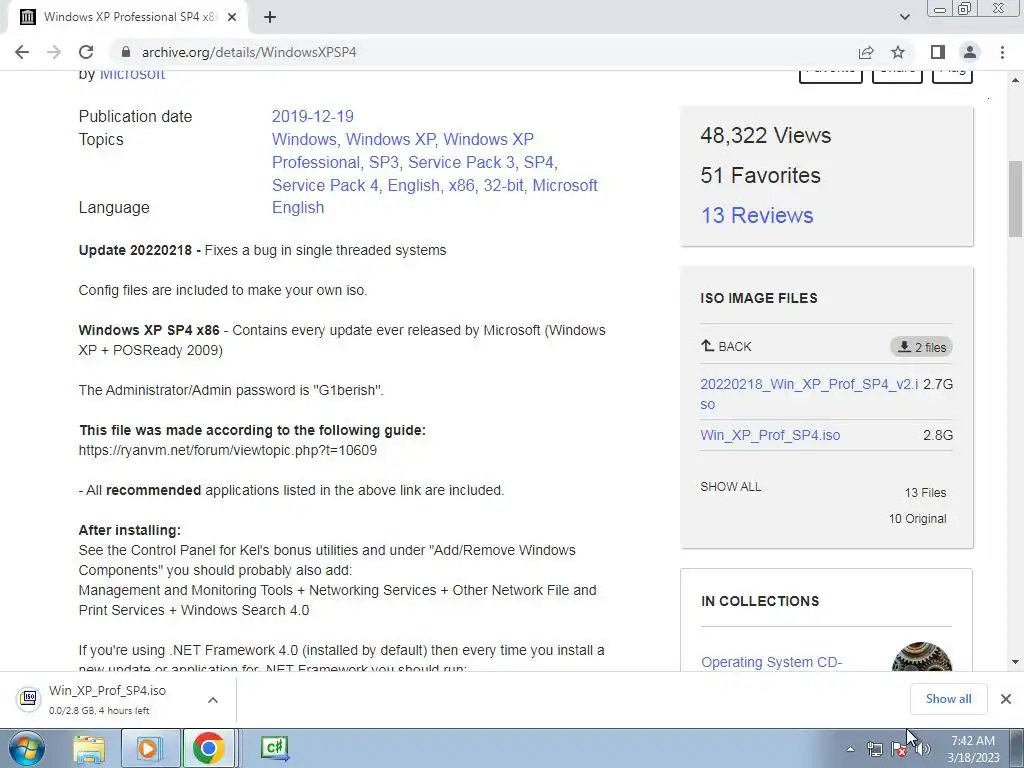Click the padlock site info icon
Screen dimensions: 1024x768
pyautogui.click(x=126, y=52)
